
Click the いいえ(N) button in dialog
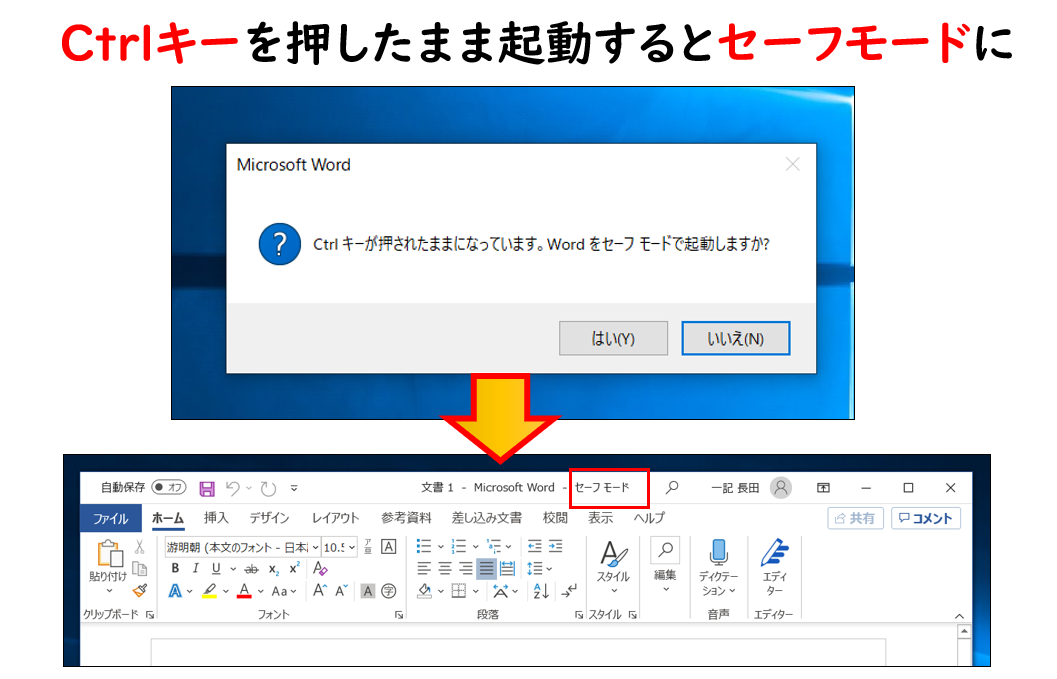735,339
